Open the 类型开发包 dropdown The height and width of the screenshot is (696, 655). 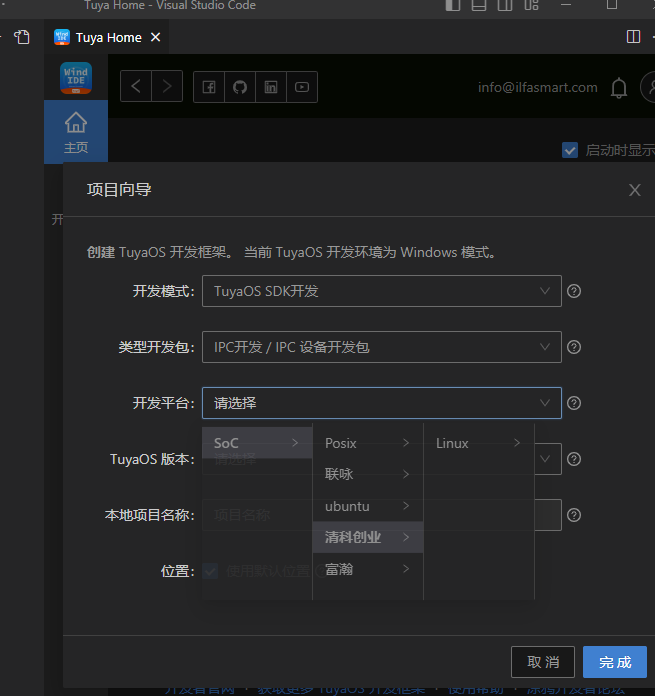click(x=382, y=347)
